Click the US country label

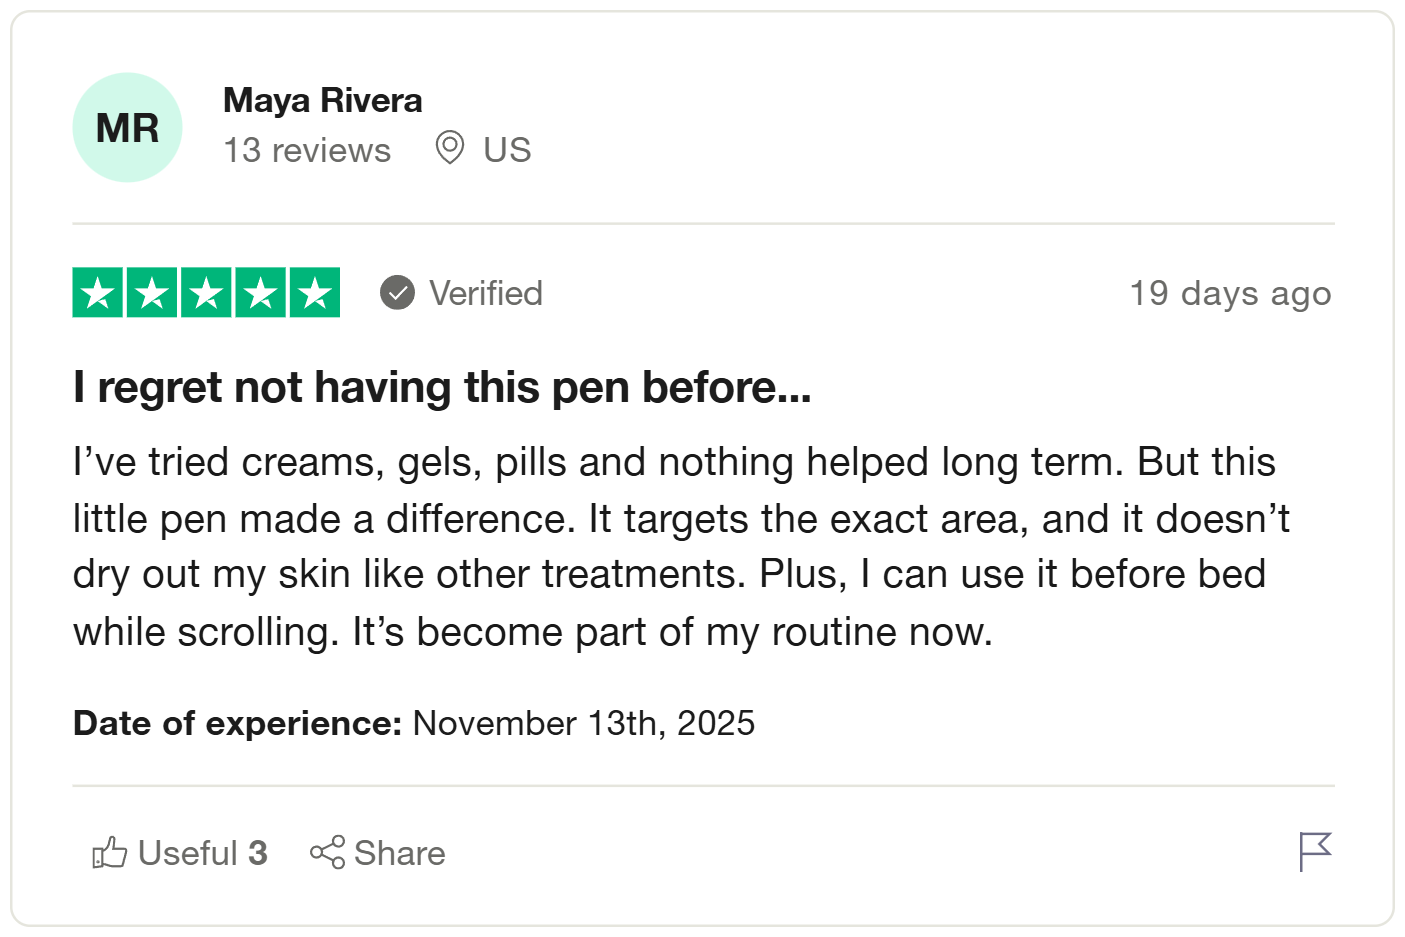(507, 150)
